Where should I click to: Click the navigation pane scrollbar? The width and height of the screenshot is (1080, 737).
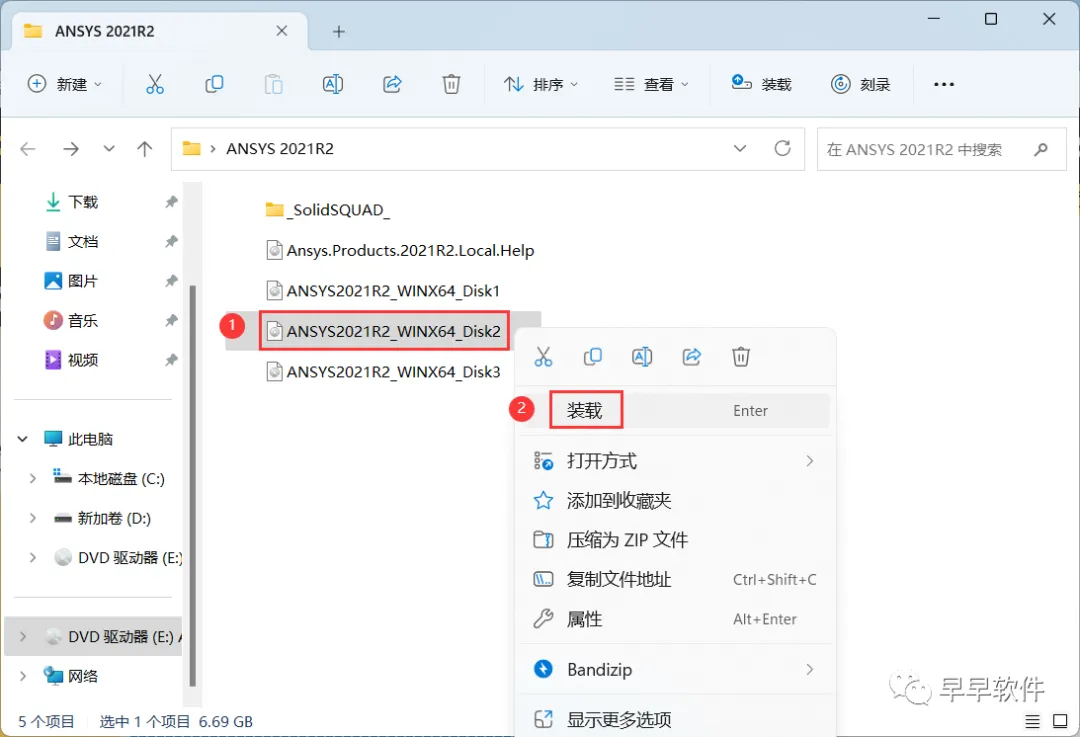[x=193, y=485]
